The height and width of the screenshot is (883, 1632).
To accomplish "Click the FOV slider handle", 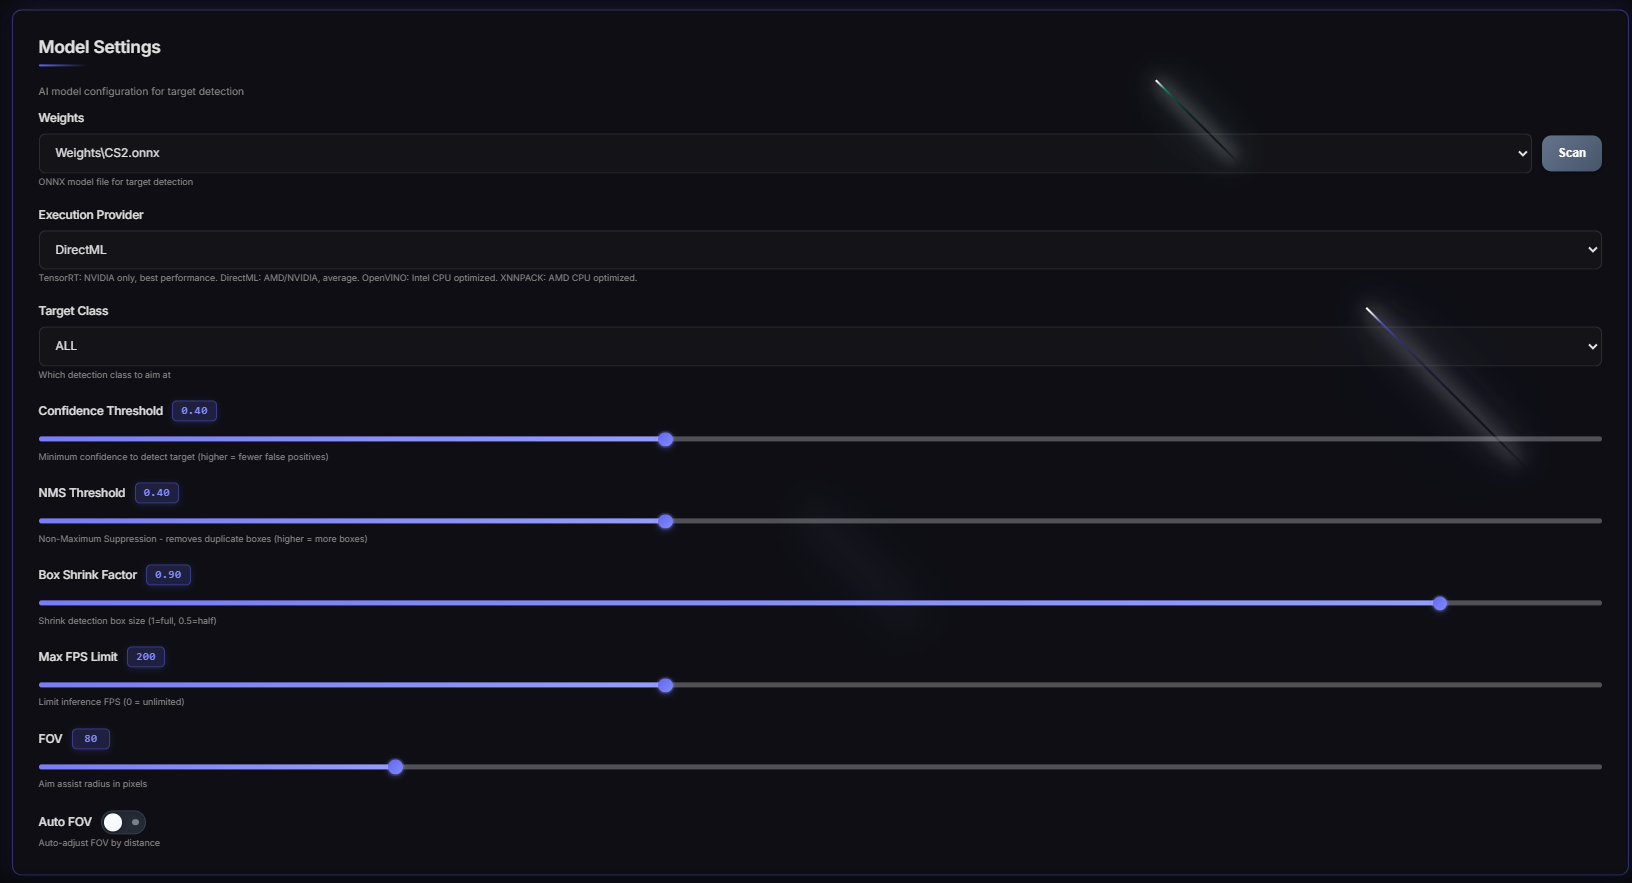I will [396, 767].
